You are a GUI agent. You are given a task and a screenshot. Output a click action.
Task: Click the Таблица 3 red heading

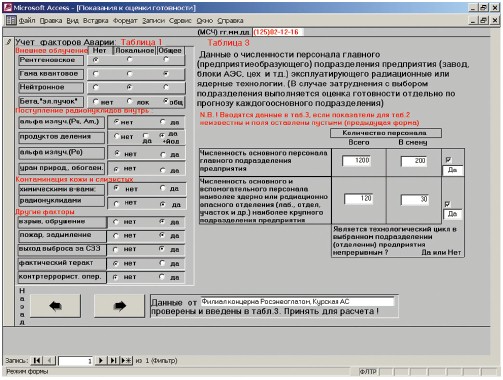click(x=228, y=43)
